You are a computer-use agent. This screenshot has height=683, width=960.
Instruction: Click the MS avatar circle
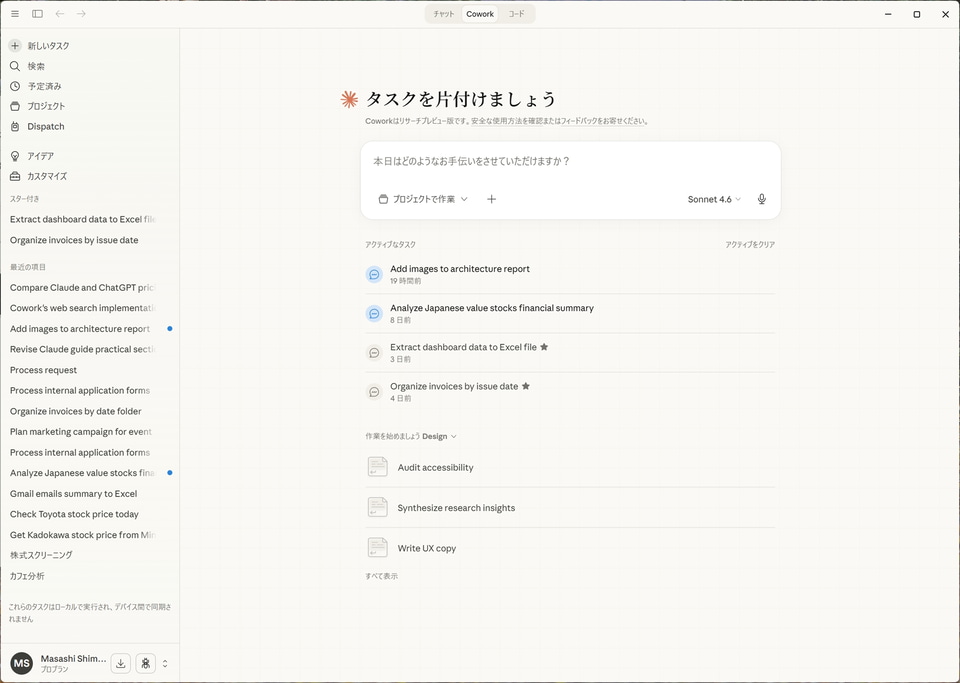point(22,663)
